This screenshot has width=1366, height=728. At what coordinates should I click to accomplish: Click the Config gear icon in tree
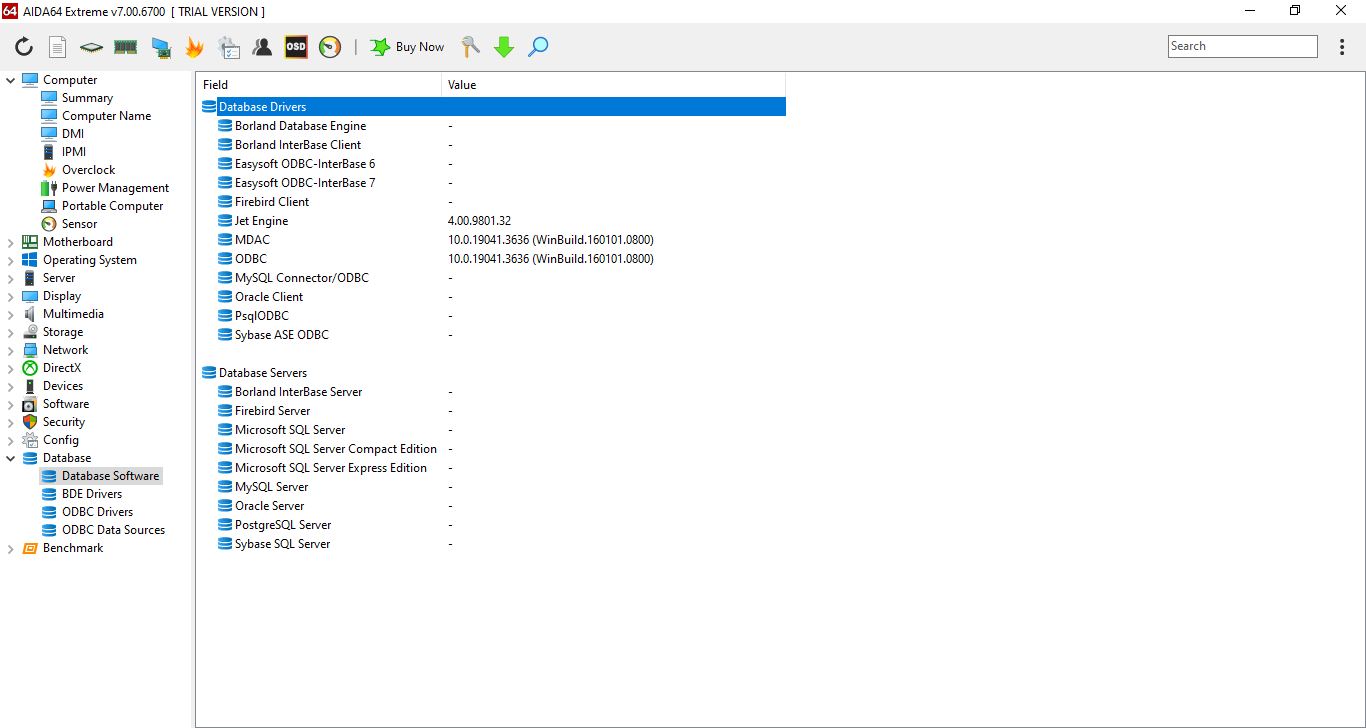click(x=30, y=440)
